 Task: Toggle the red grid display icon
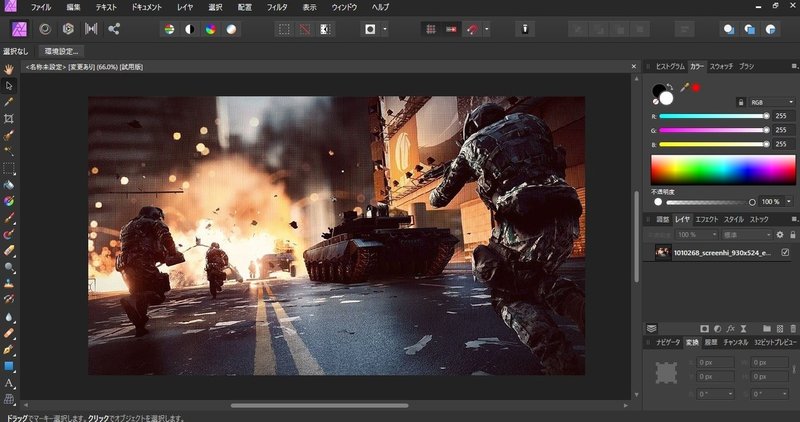[431, 30]
